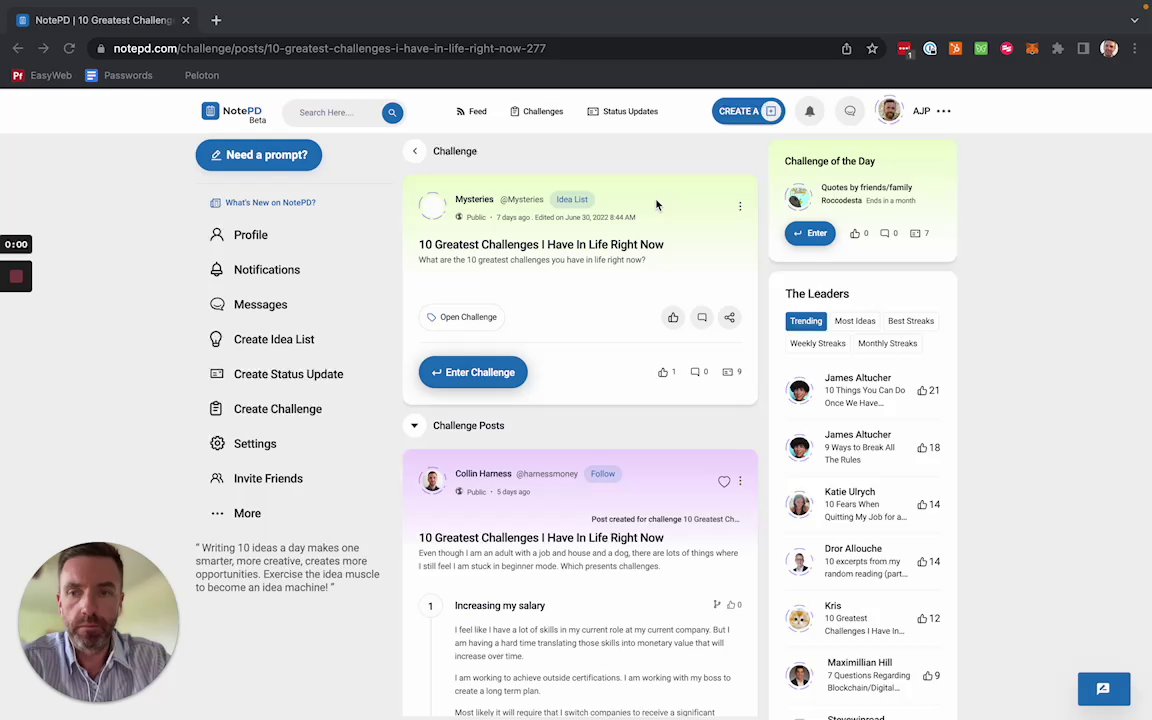Click the entries count icon showing 9
Screen dimensions: 1152x720
727,372
